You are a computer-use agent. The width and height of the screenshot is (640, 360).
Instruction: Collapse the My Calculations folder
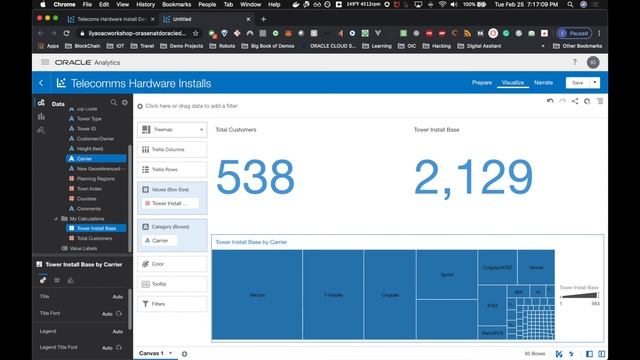(x=56, y=219)
